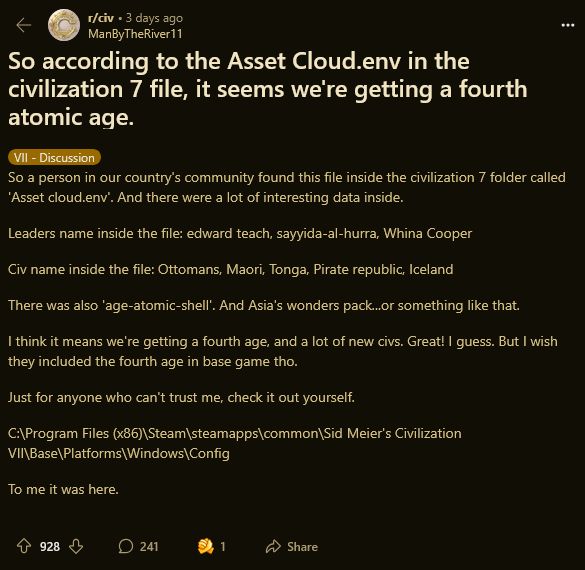The width and height of the screenshot is (585, 570).
Task: Click the line listing civ names
Action: 231,269
